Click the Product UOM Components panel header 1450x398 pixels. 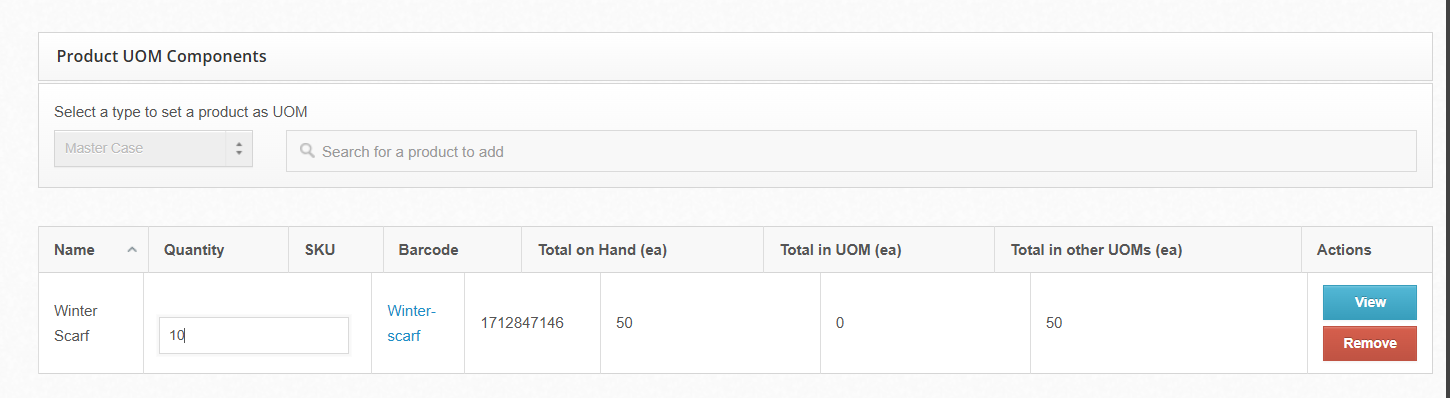point(735,56)
